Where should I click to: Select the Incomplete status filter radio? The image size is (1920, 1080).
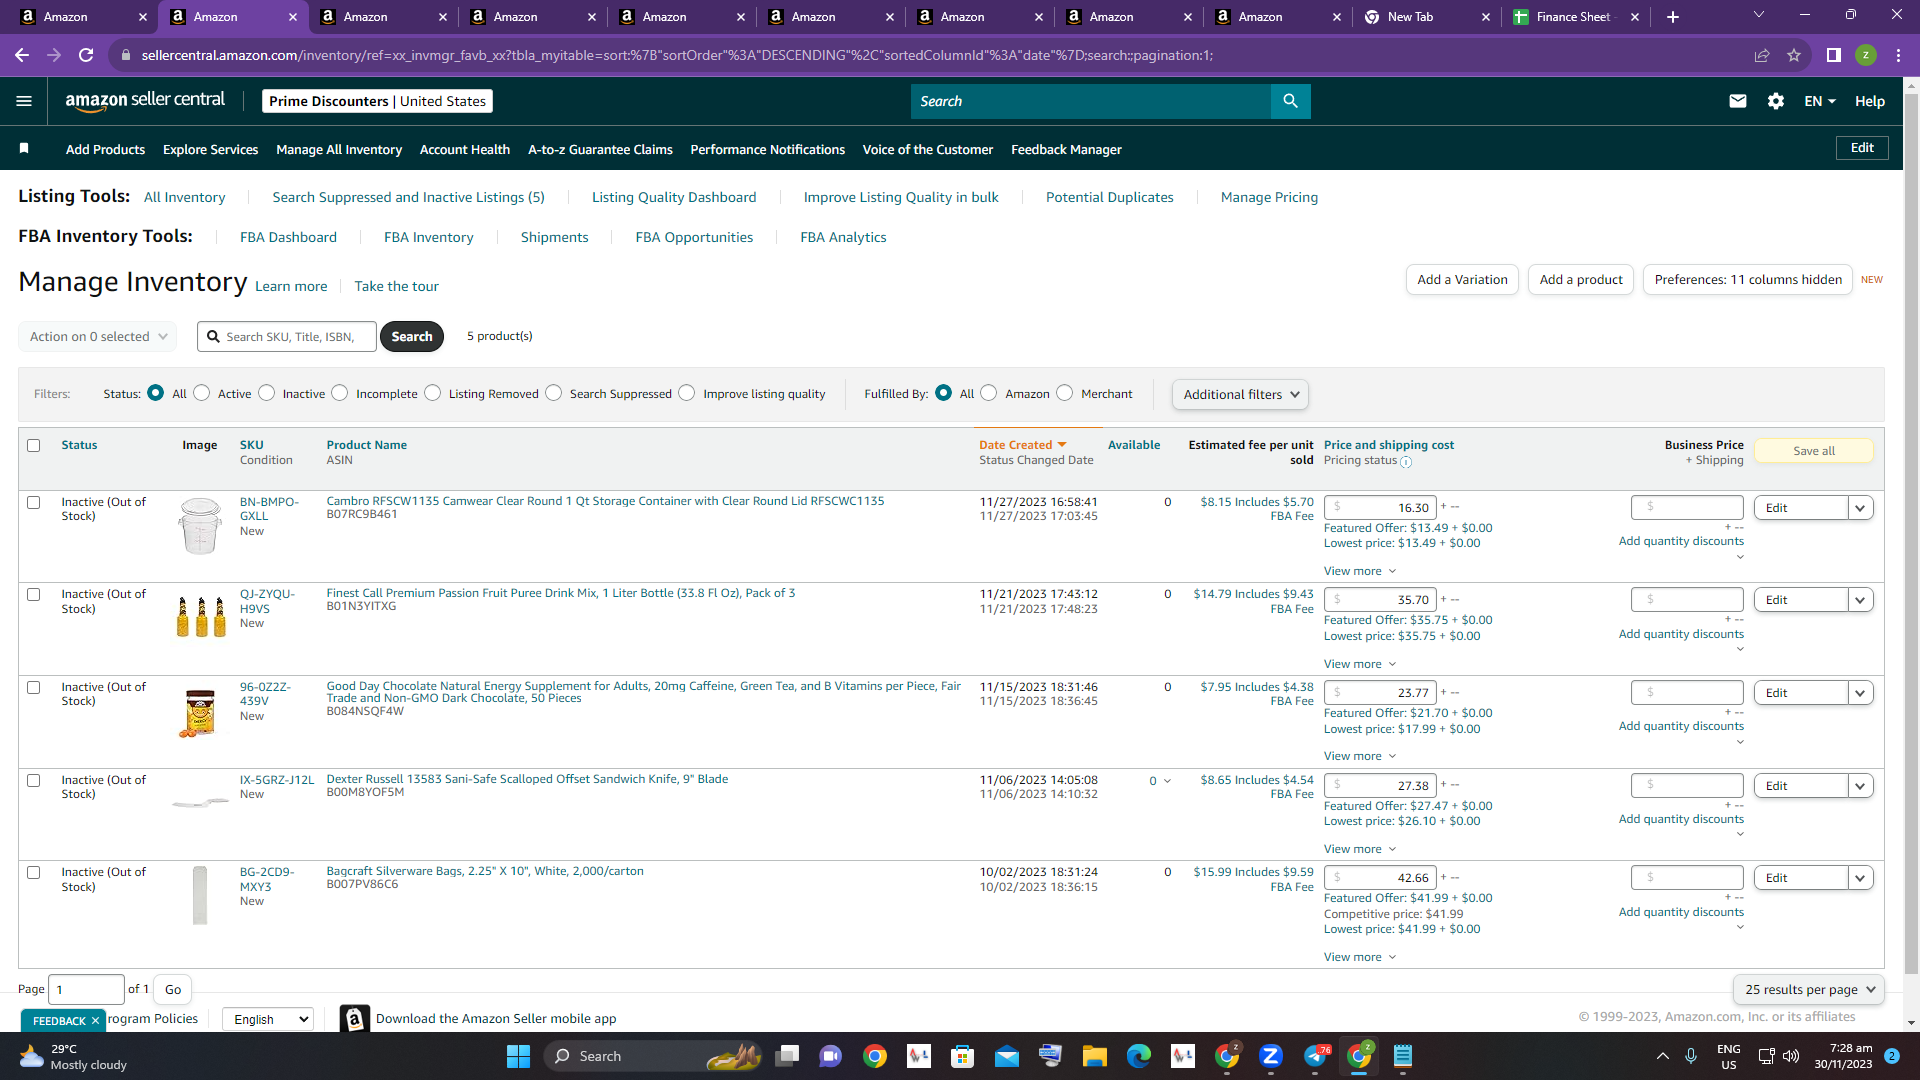(x=340, y=393)
